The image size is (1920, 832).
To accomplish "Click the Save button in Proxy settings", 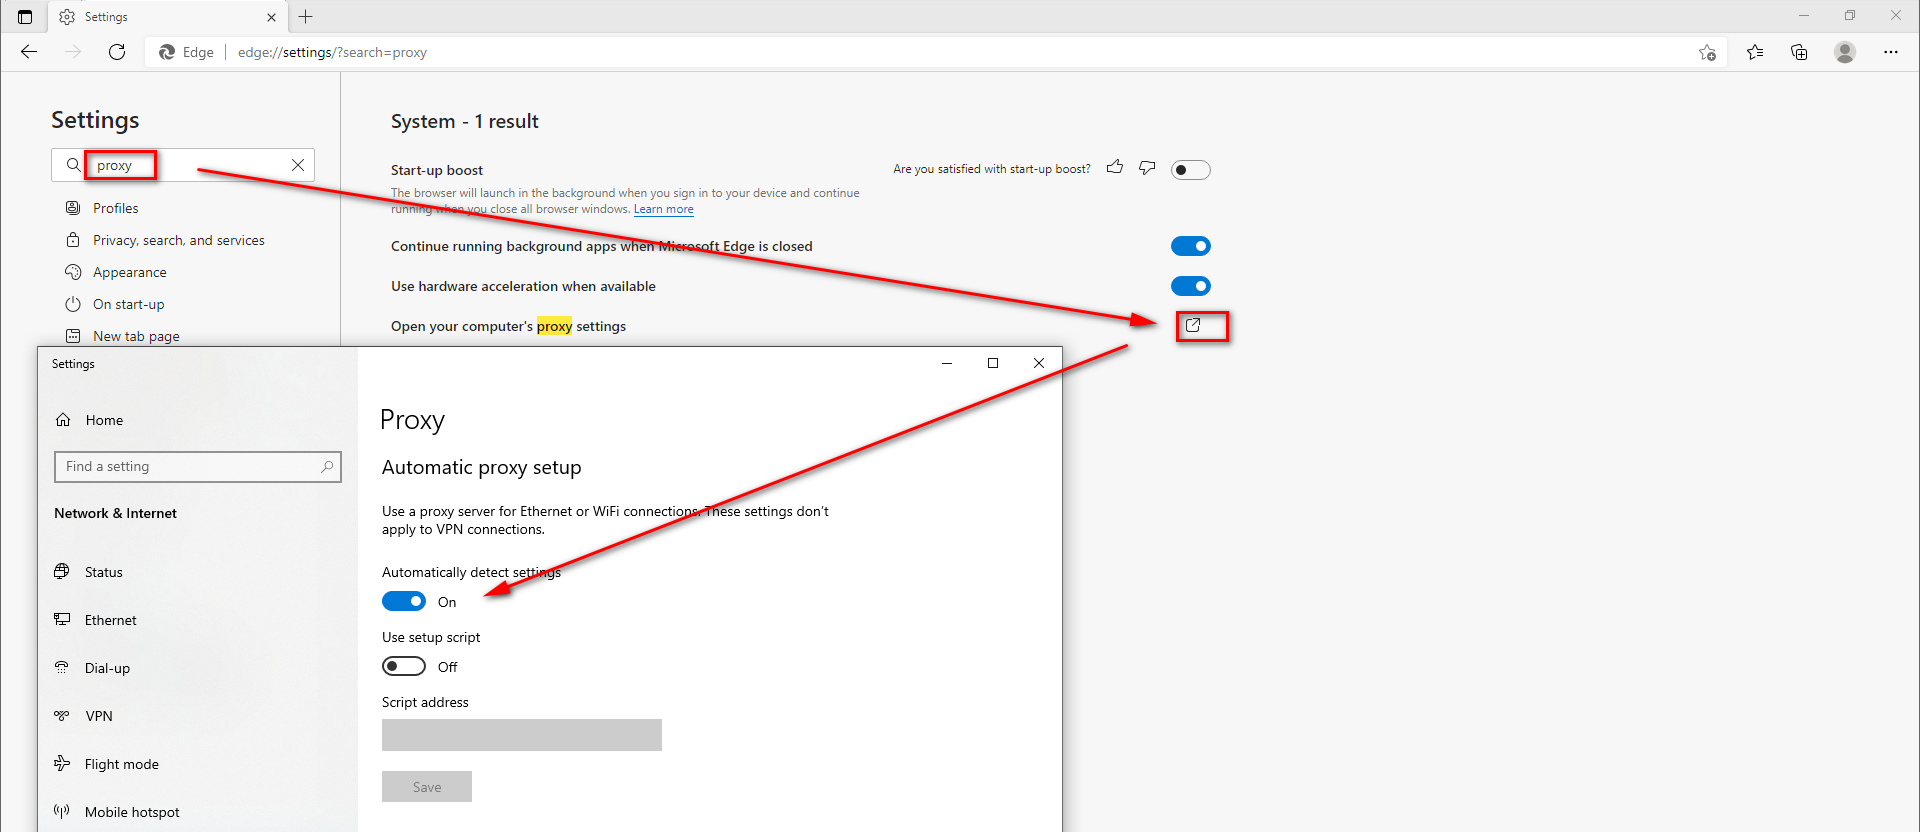I will coord(427,787).
